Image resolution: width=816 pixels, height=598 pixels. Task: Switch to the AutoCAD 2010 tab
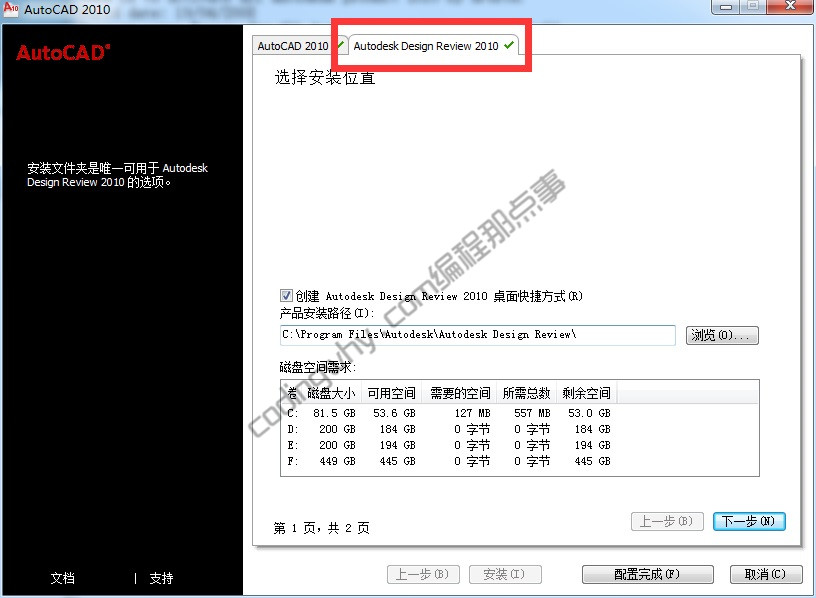(x=292, y=45)
